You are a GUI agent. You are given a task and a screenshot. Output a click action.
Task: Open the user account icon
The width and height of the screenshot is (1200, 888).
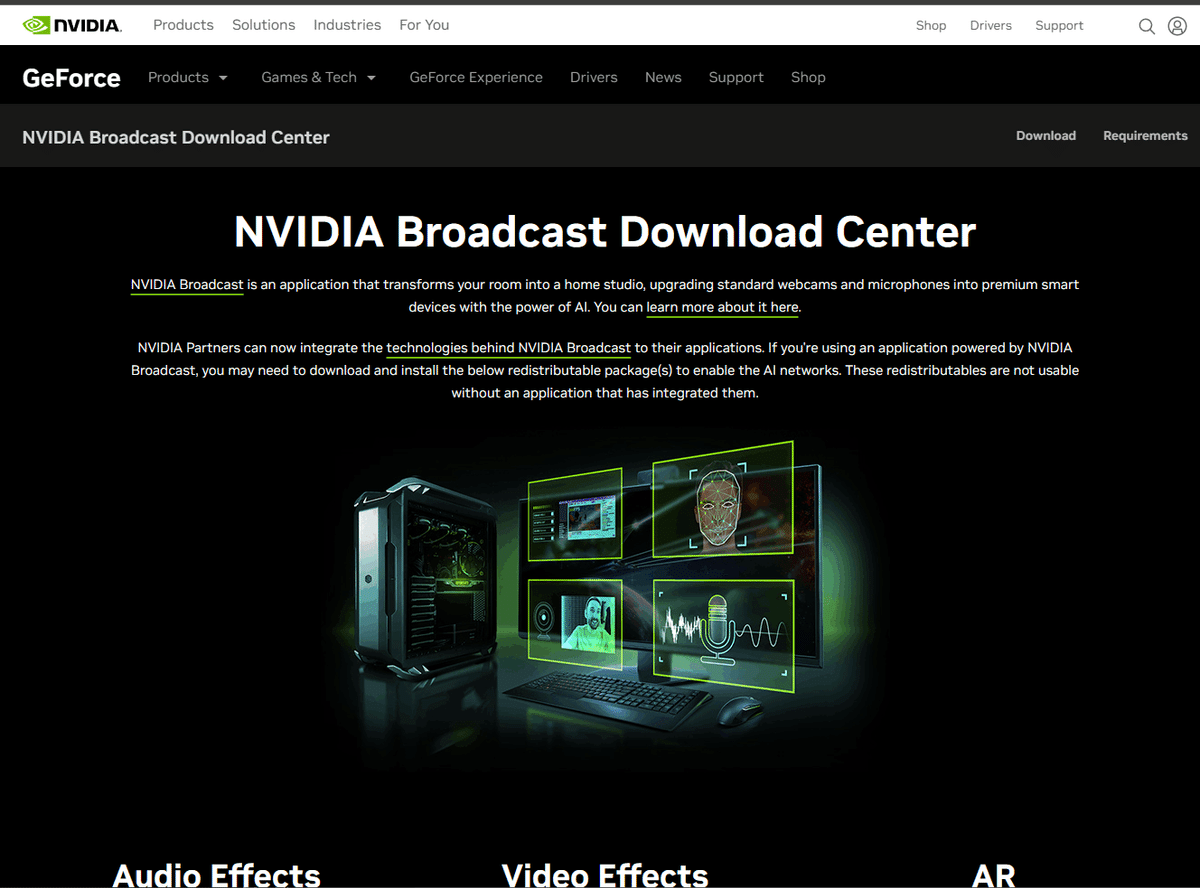pyautogui.click(x=1177, y=26)
